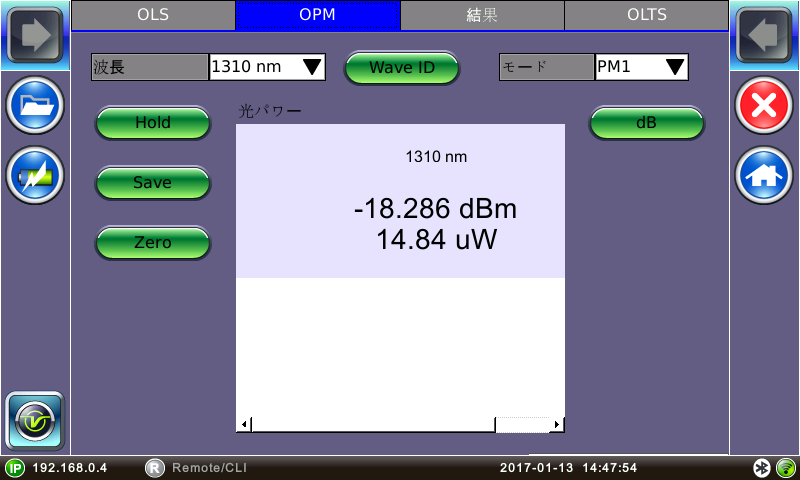This screenshot has height=480, width=800.
Task: Click the green wireless signal status icon
Action: tap(785, 468)
